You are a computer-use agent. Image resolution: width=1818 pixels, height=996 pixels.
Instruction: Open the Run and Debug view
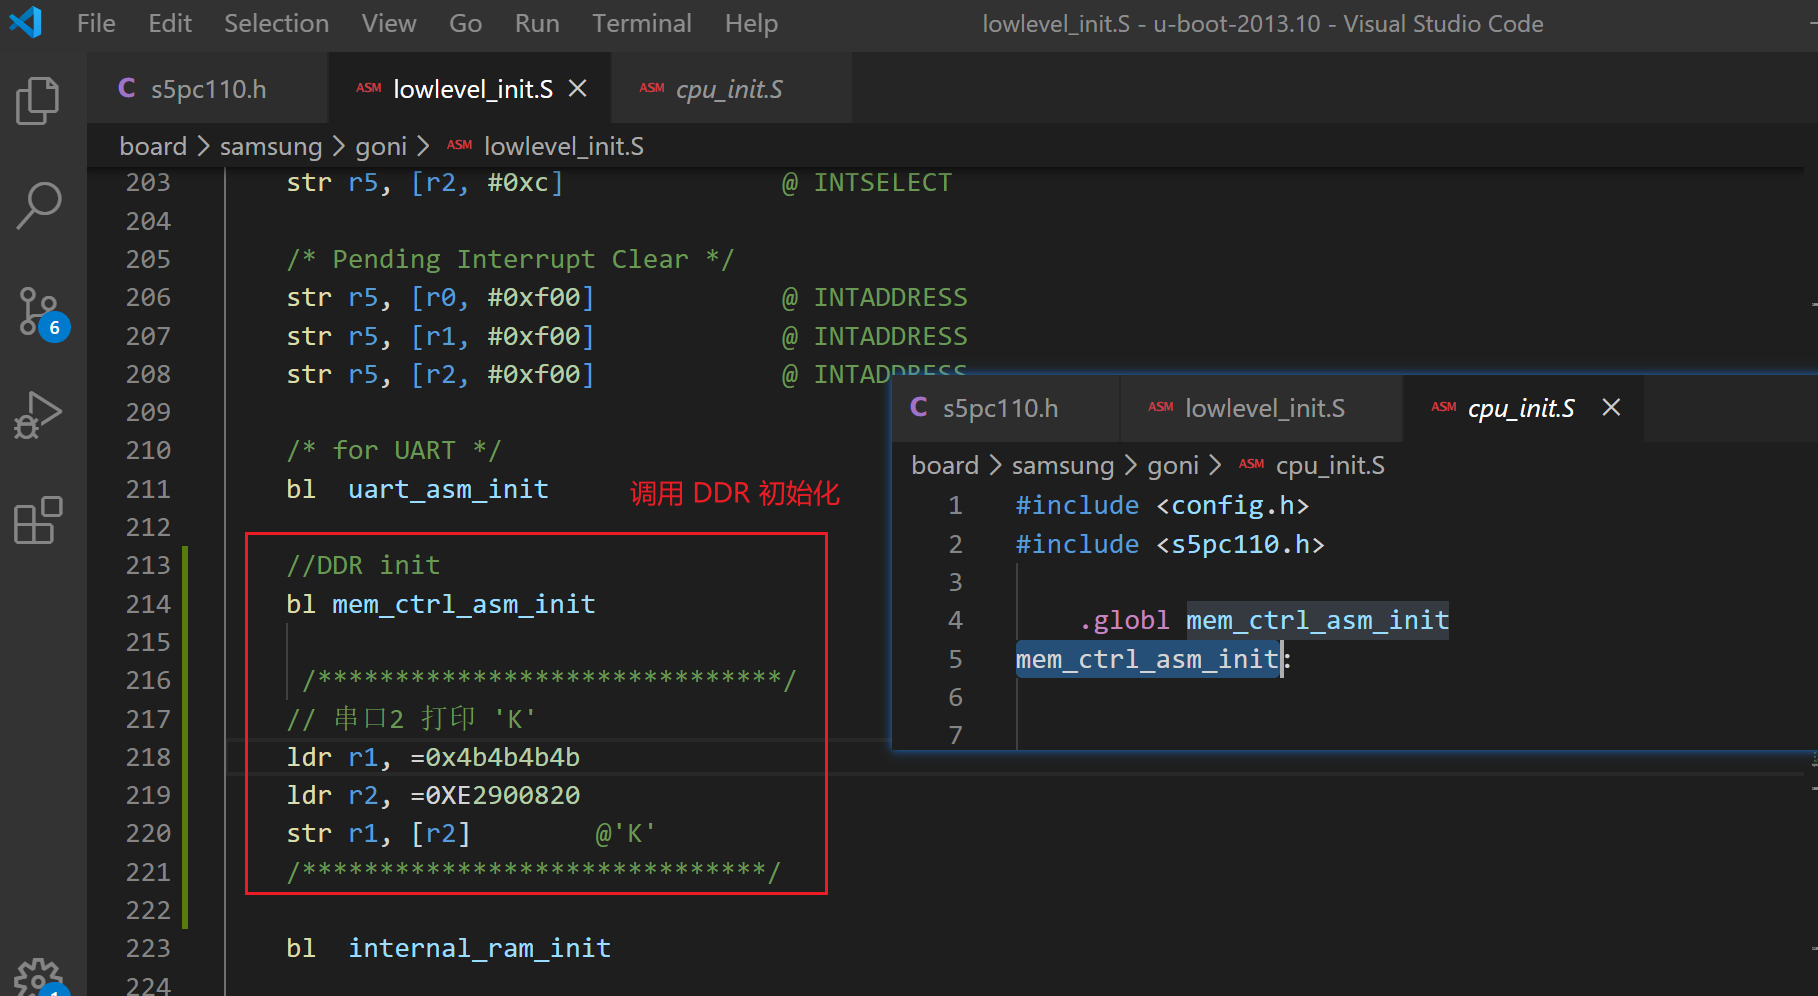tap(38, 415)
